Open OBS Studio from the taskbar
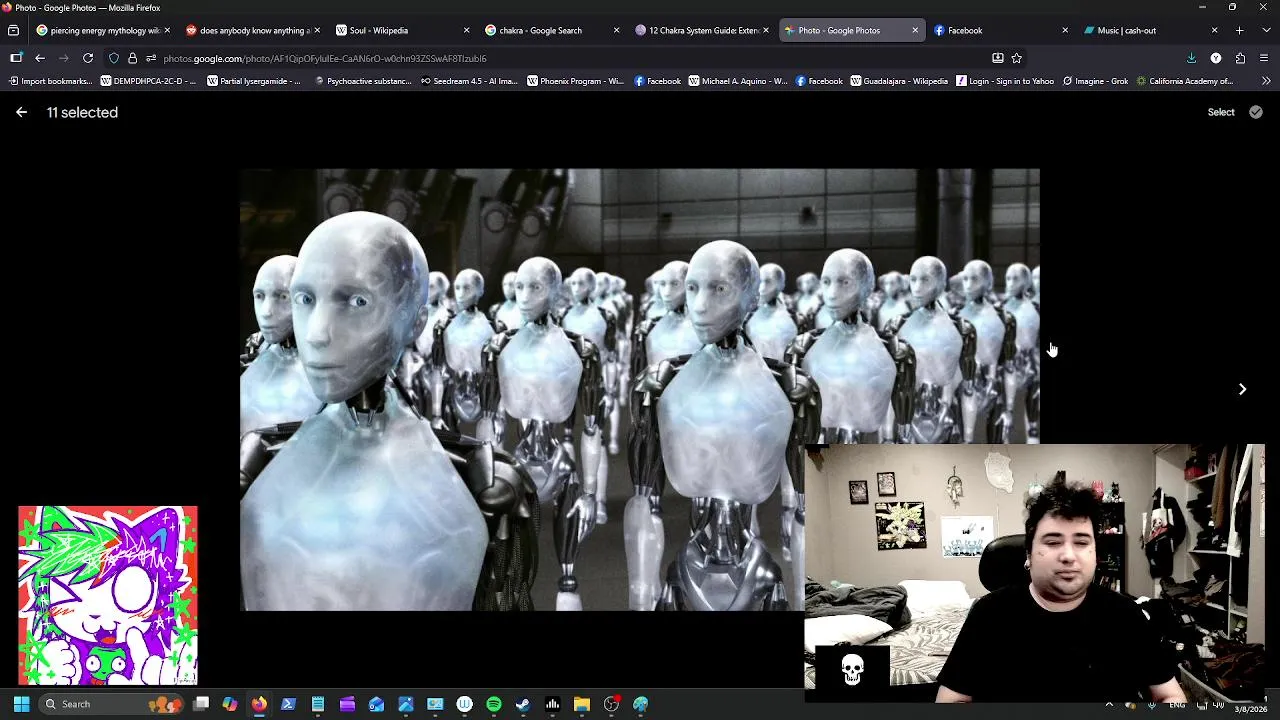This screenshot has height=720, width=1280. [611, 704]
